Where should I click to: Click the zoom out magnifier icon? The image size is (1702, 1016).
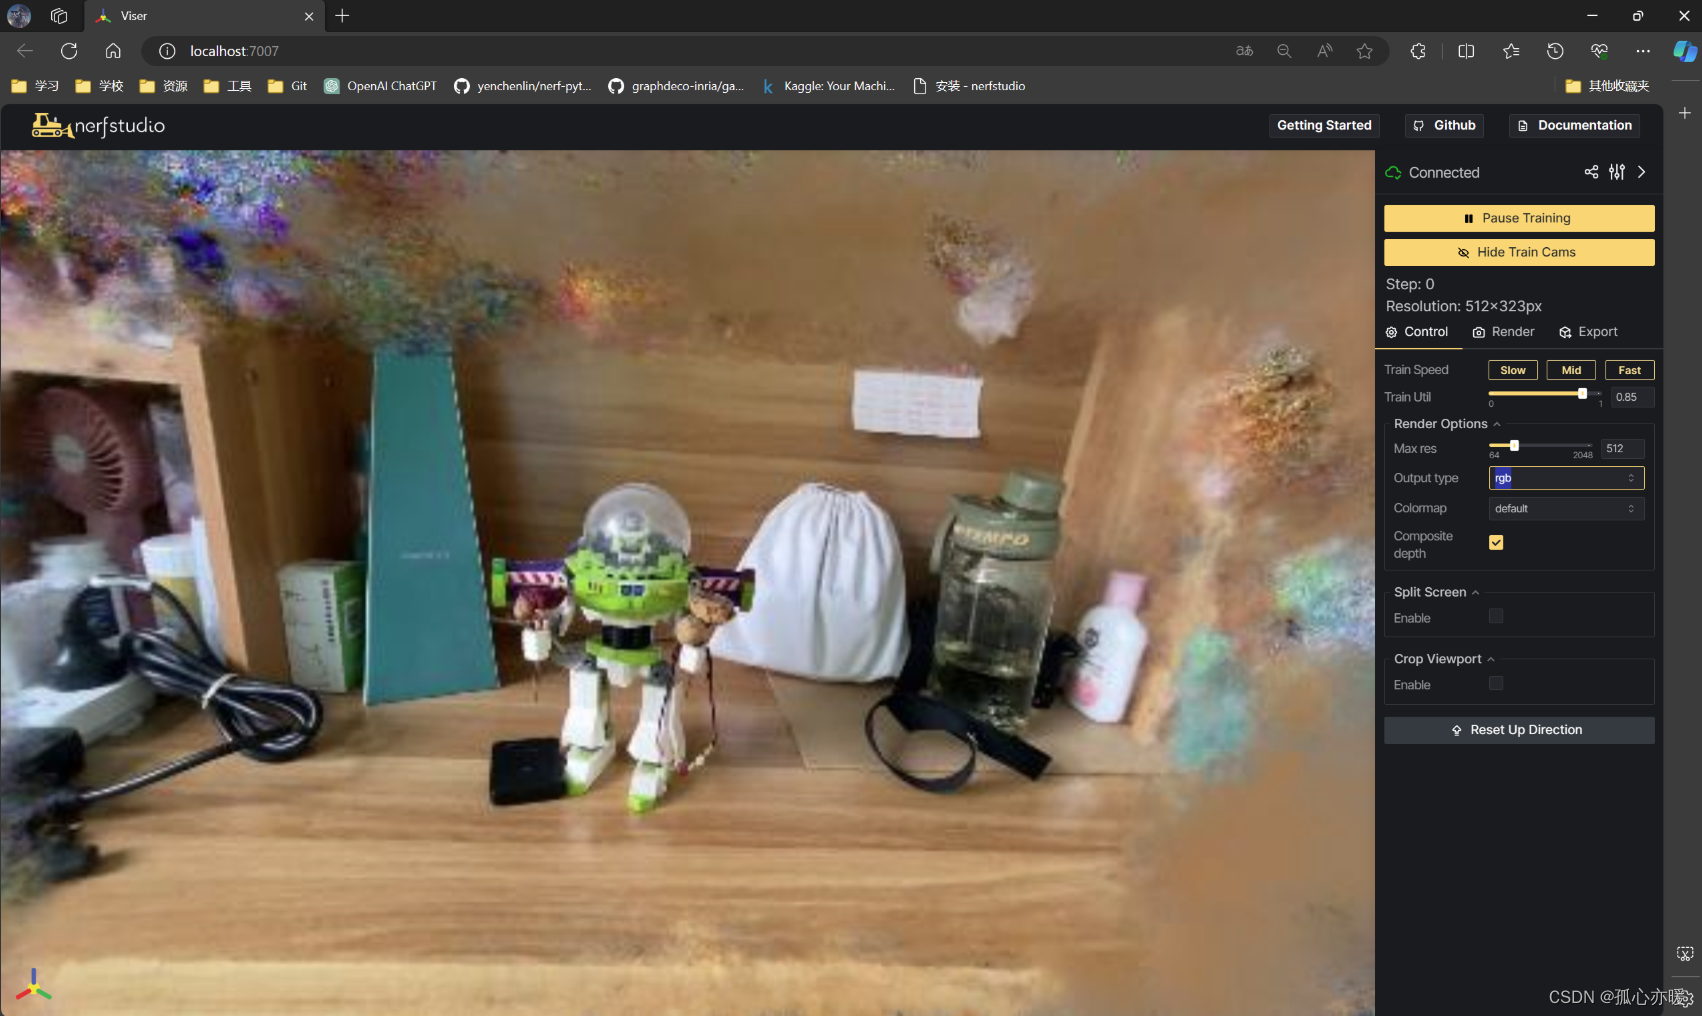[x=1284, y=51]
